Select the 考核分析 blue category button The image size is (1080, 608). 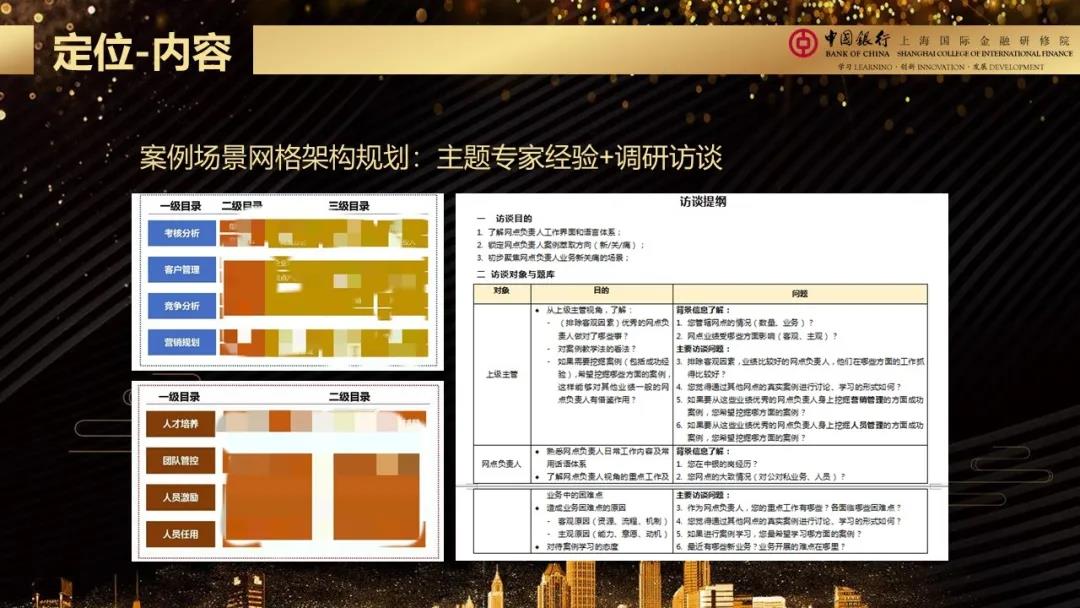[175, 233]
